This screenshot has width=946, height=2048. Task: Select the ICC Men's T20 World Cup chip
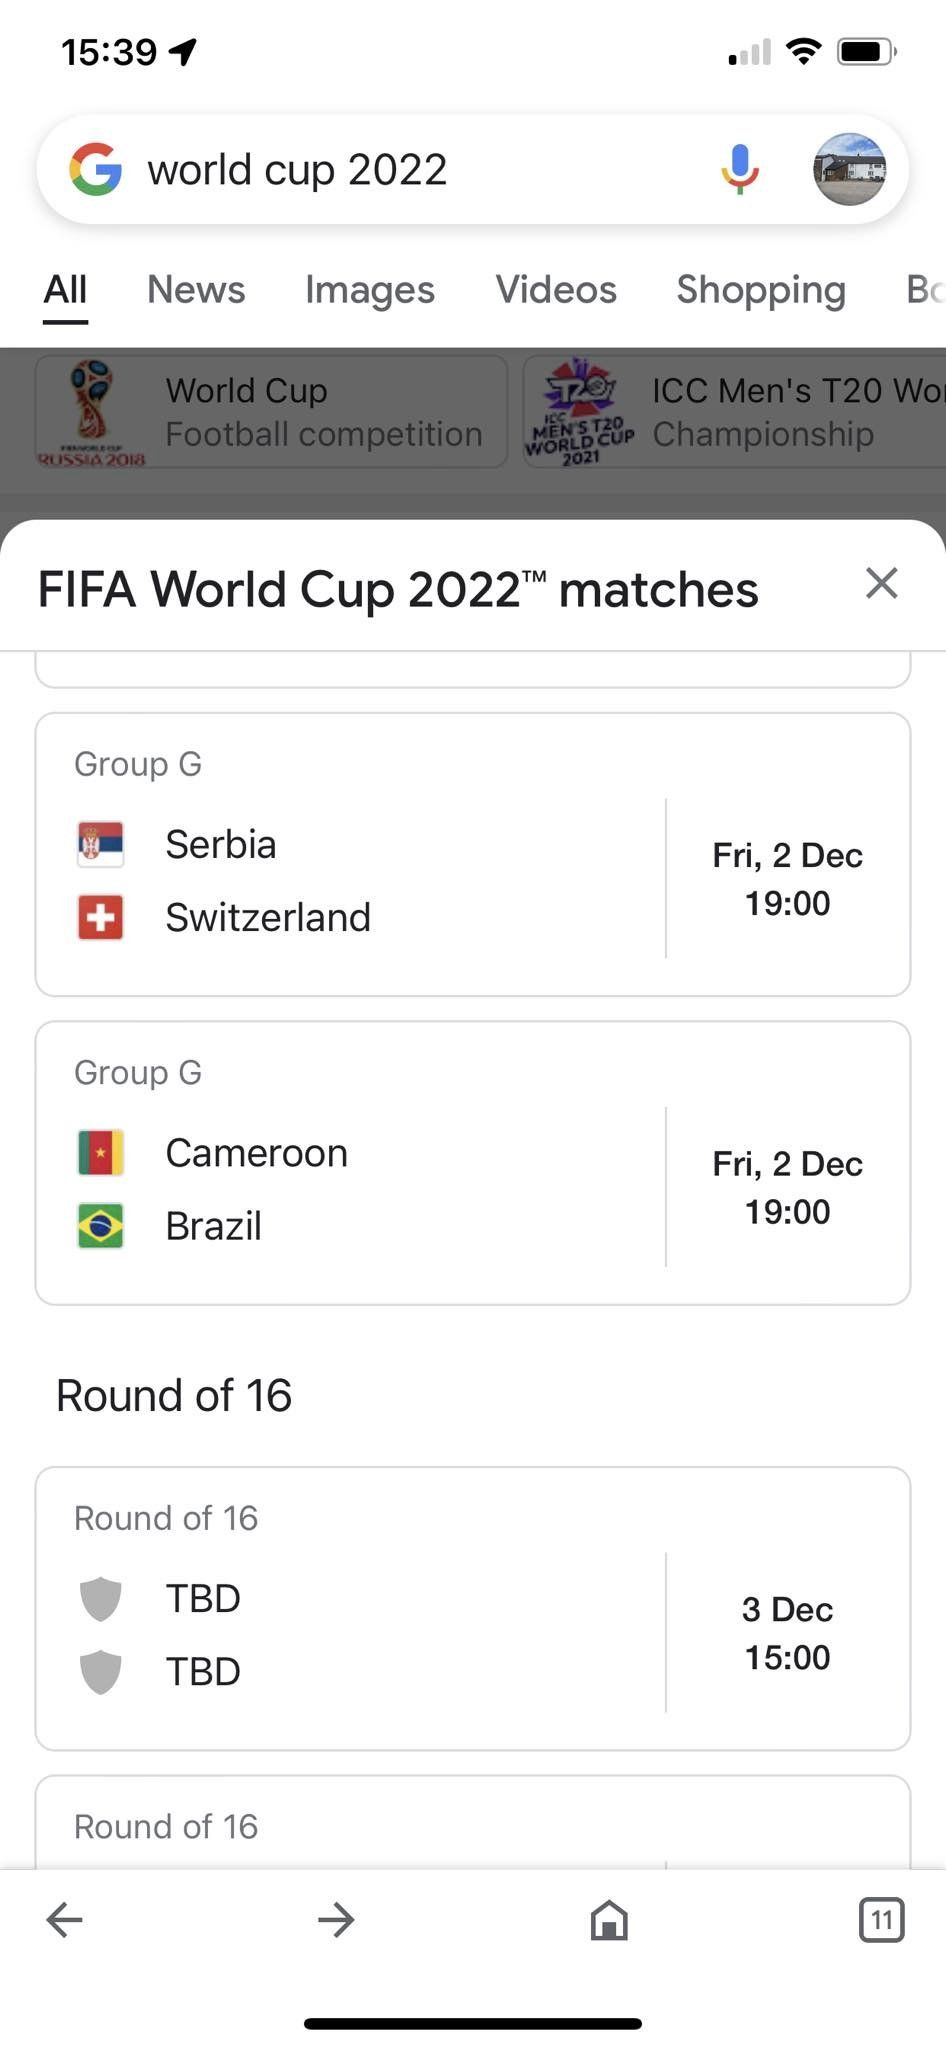(735, 412)
